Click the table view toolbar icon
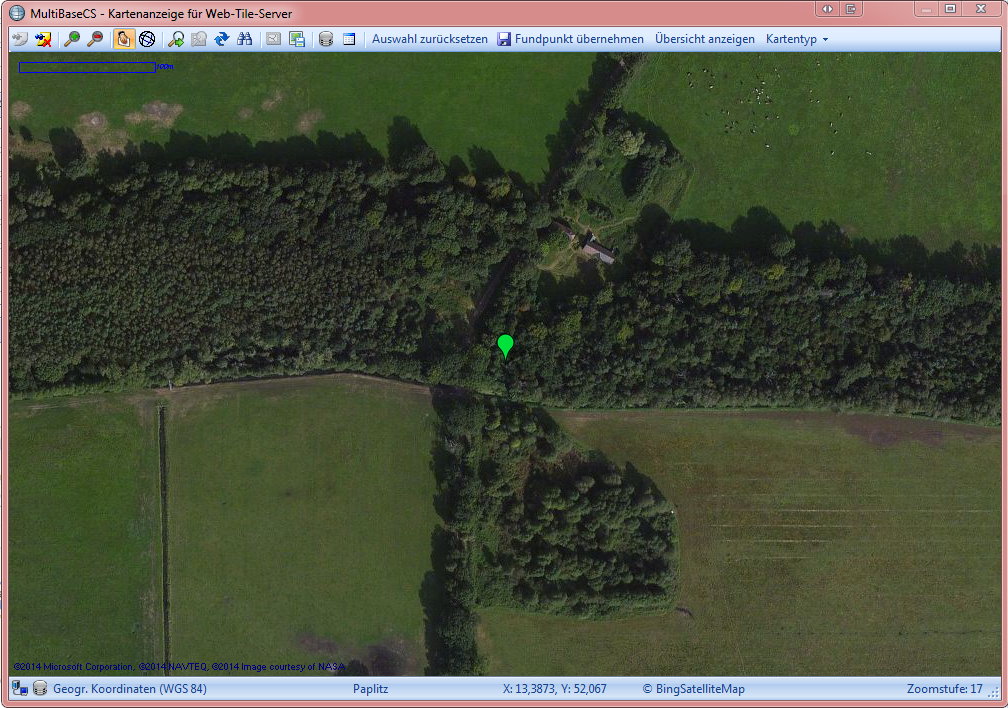 tap(349, 39)
